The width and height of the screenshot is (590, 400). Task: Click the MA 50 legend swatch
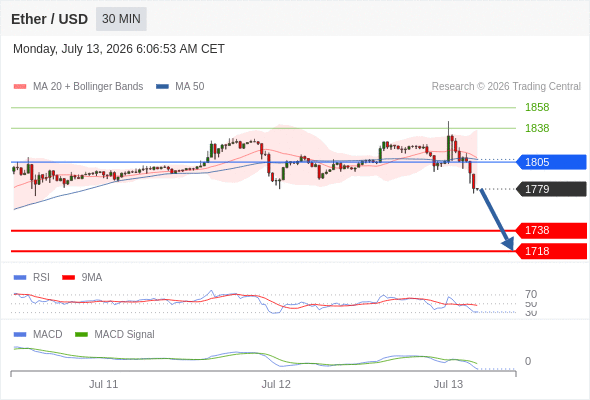[162, 87]
